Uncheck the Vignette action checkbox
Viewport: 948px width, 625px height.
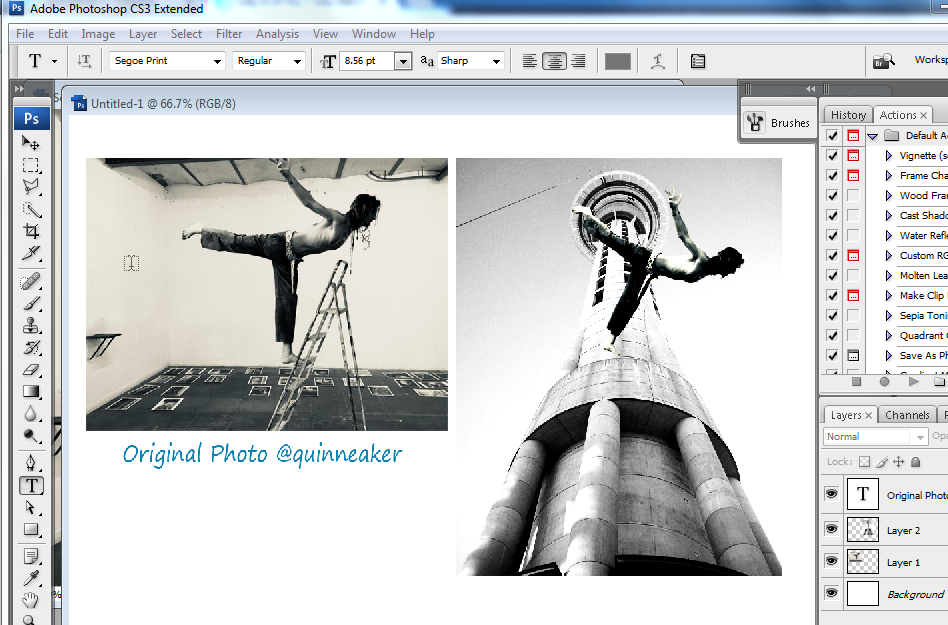tap(833, 155)
